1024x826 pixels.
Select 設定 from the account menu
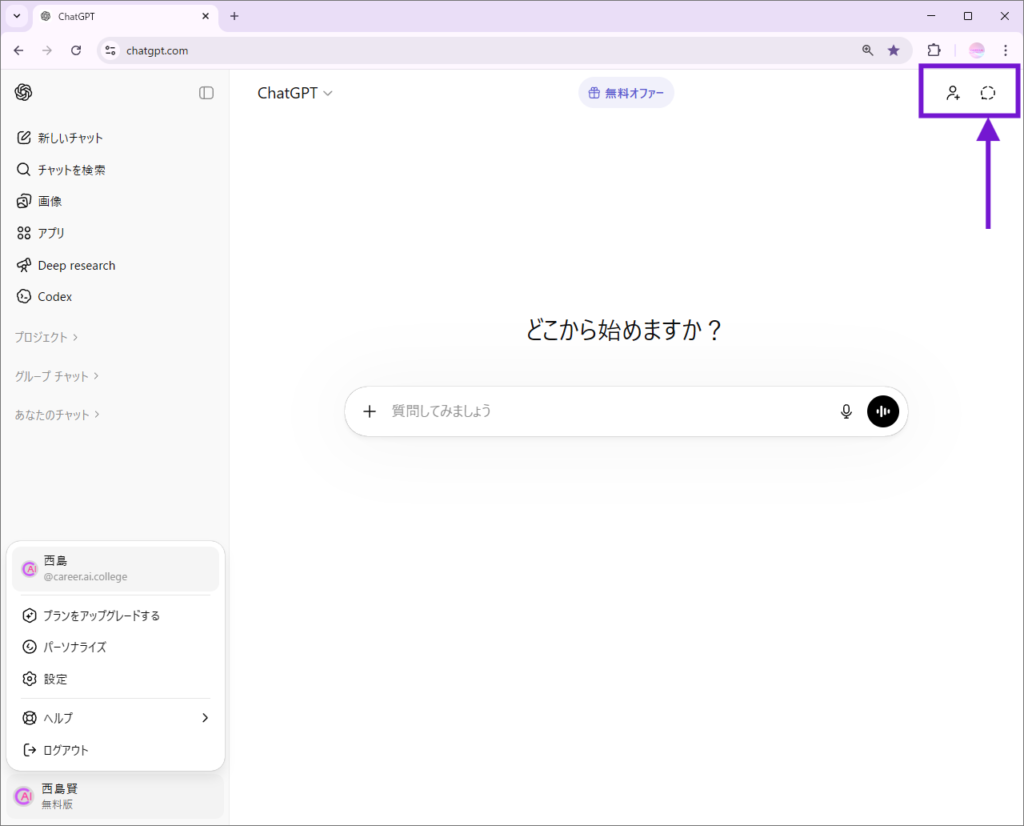(x=56, y=679)
